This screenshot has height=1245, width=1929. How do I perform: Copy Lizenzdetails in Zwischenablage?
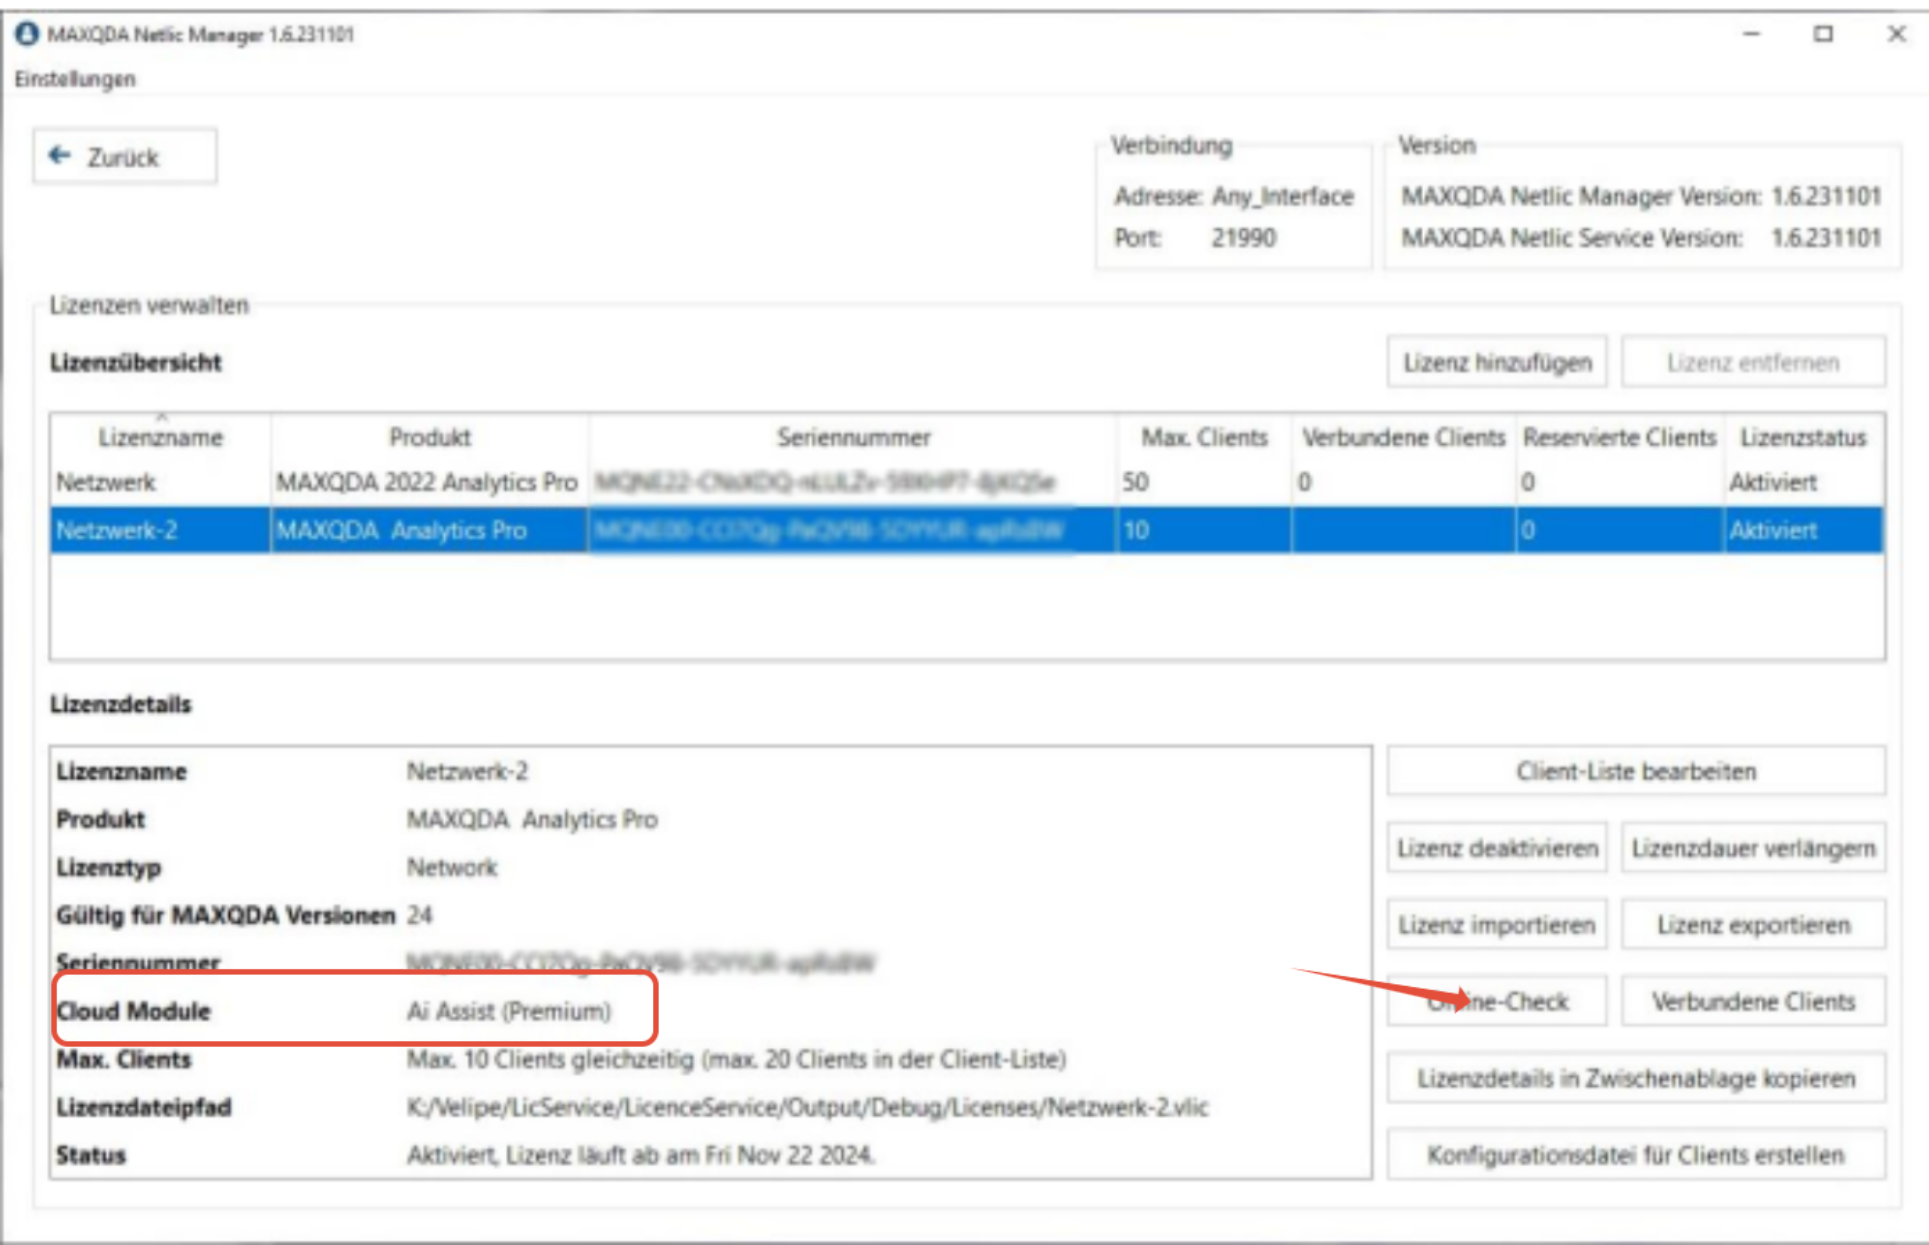pos(1636,1078)
